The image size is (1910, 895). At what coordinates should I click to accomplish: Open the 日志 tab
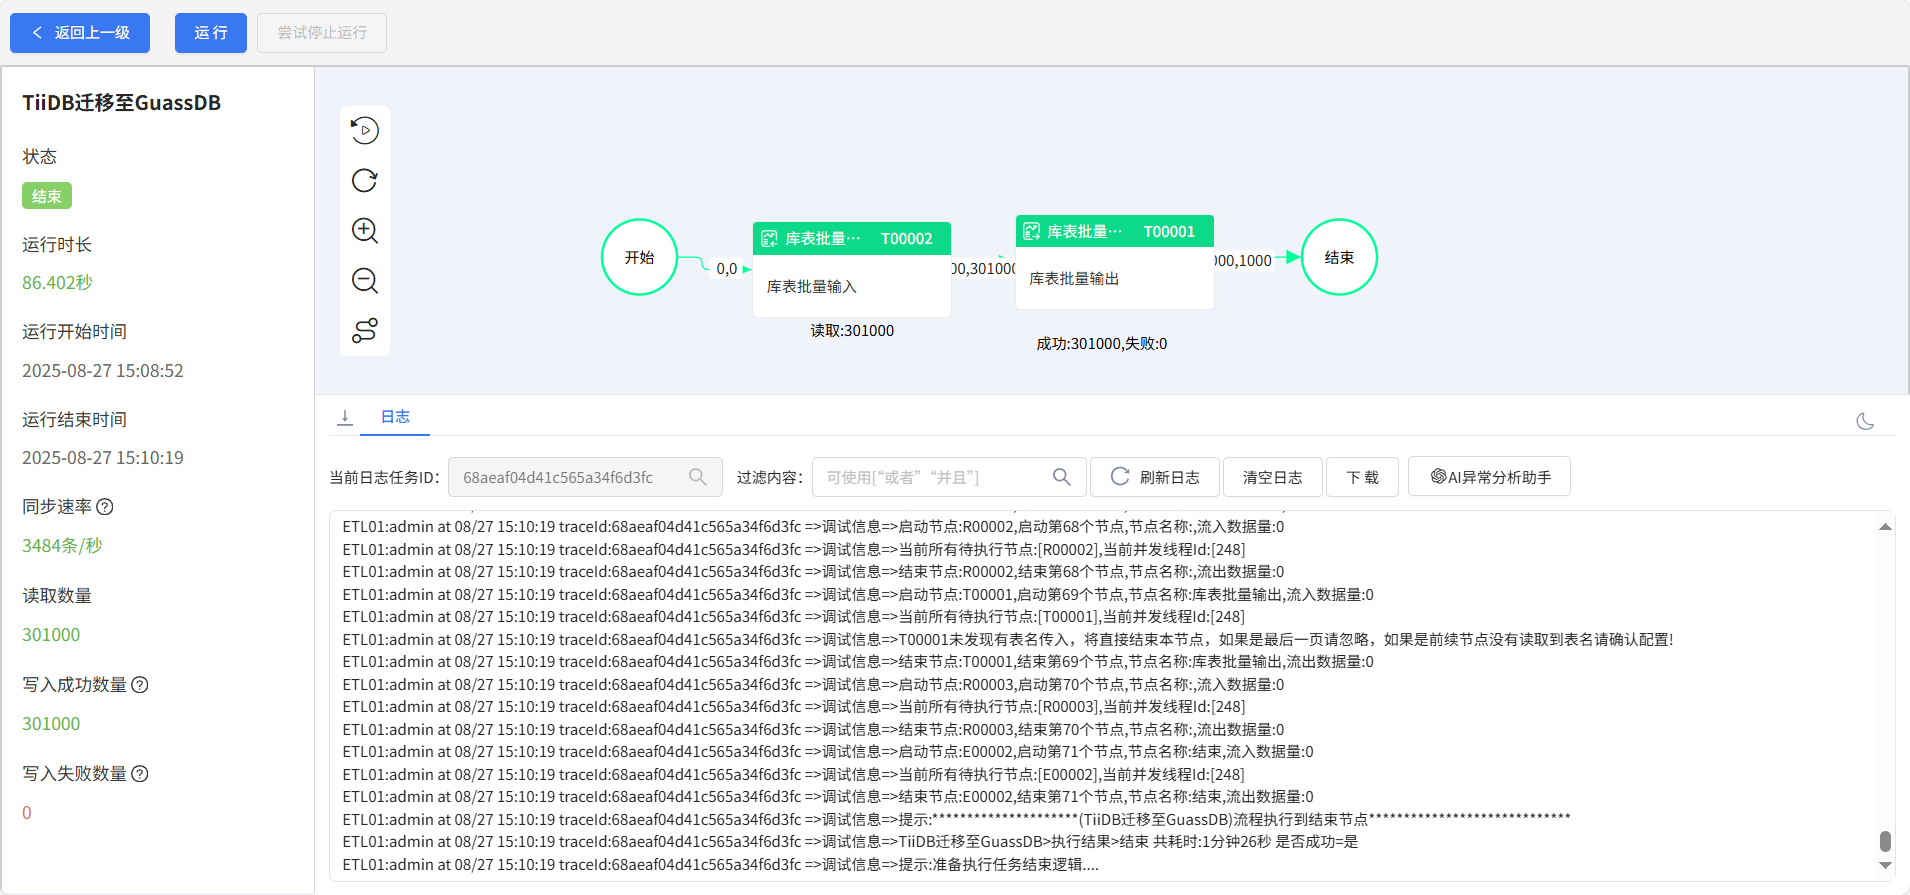point(395,417)
